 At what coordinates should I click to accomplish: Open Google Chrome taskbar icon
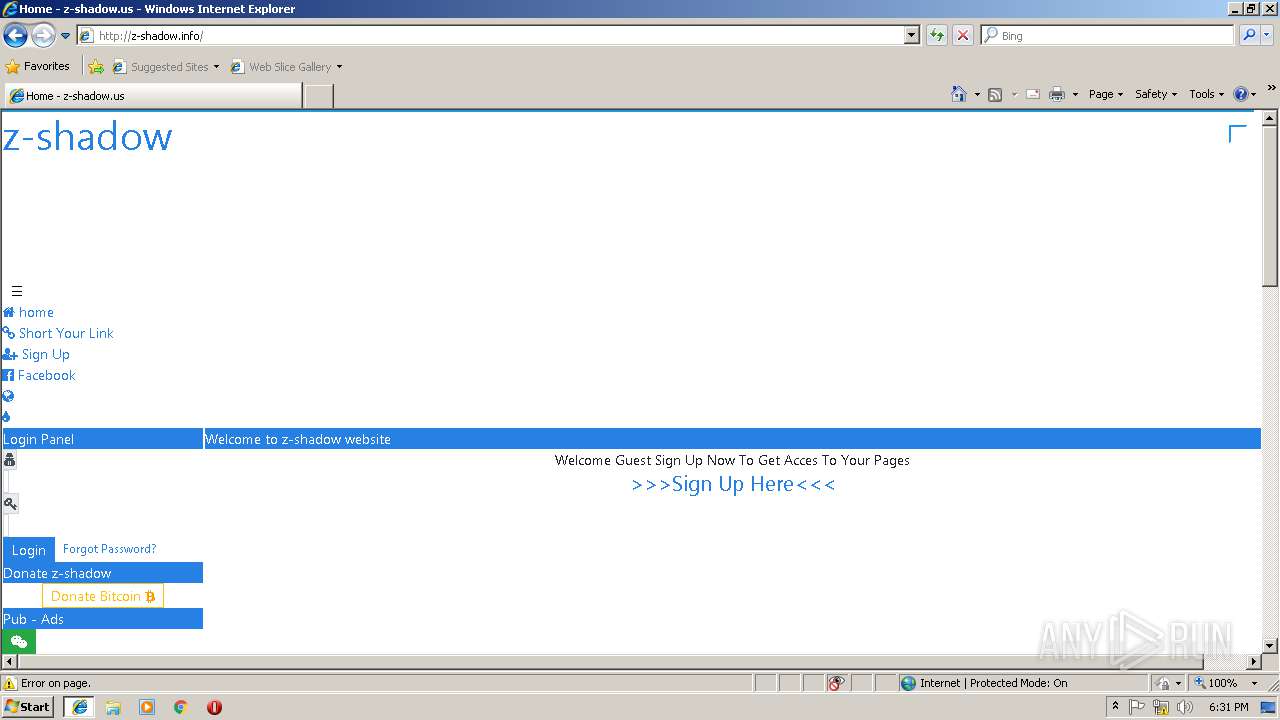180,707
